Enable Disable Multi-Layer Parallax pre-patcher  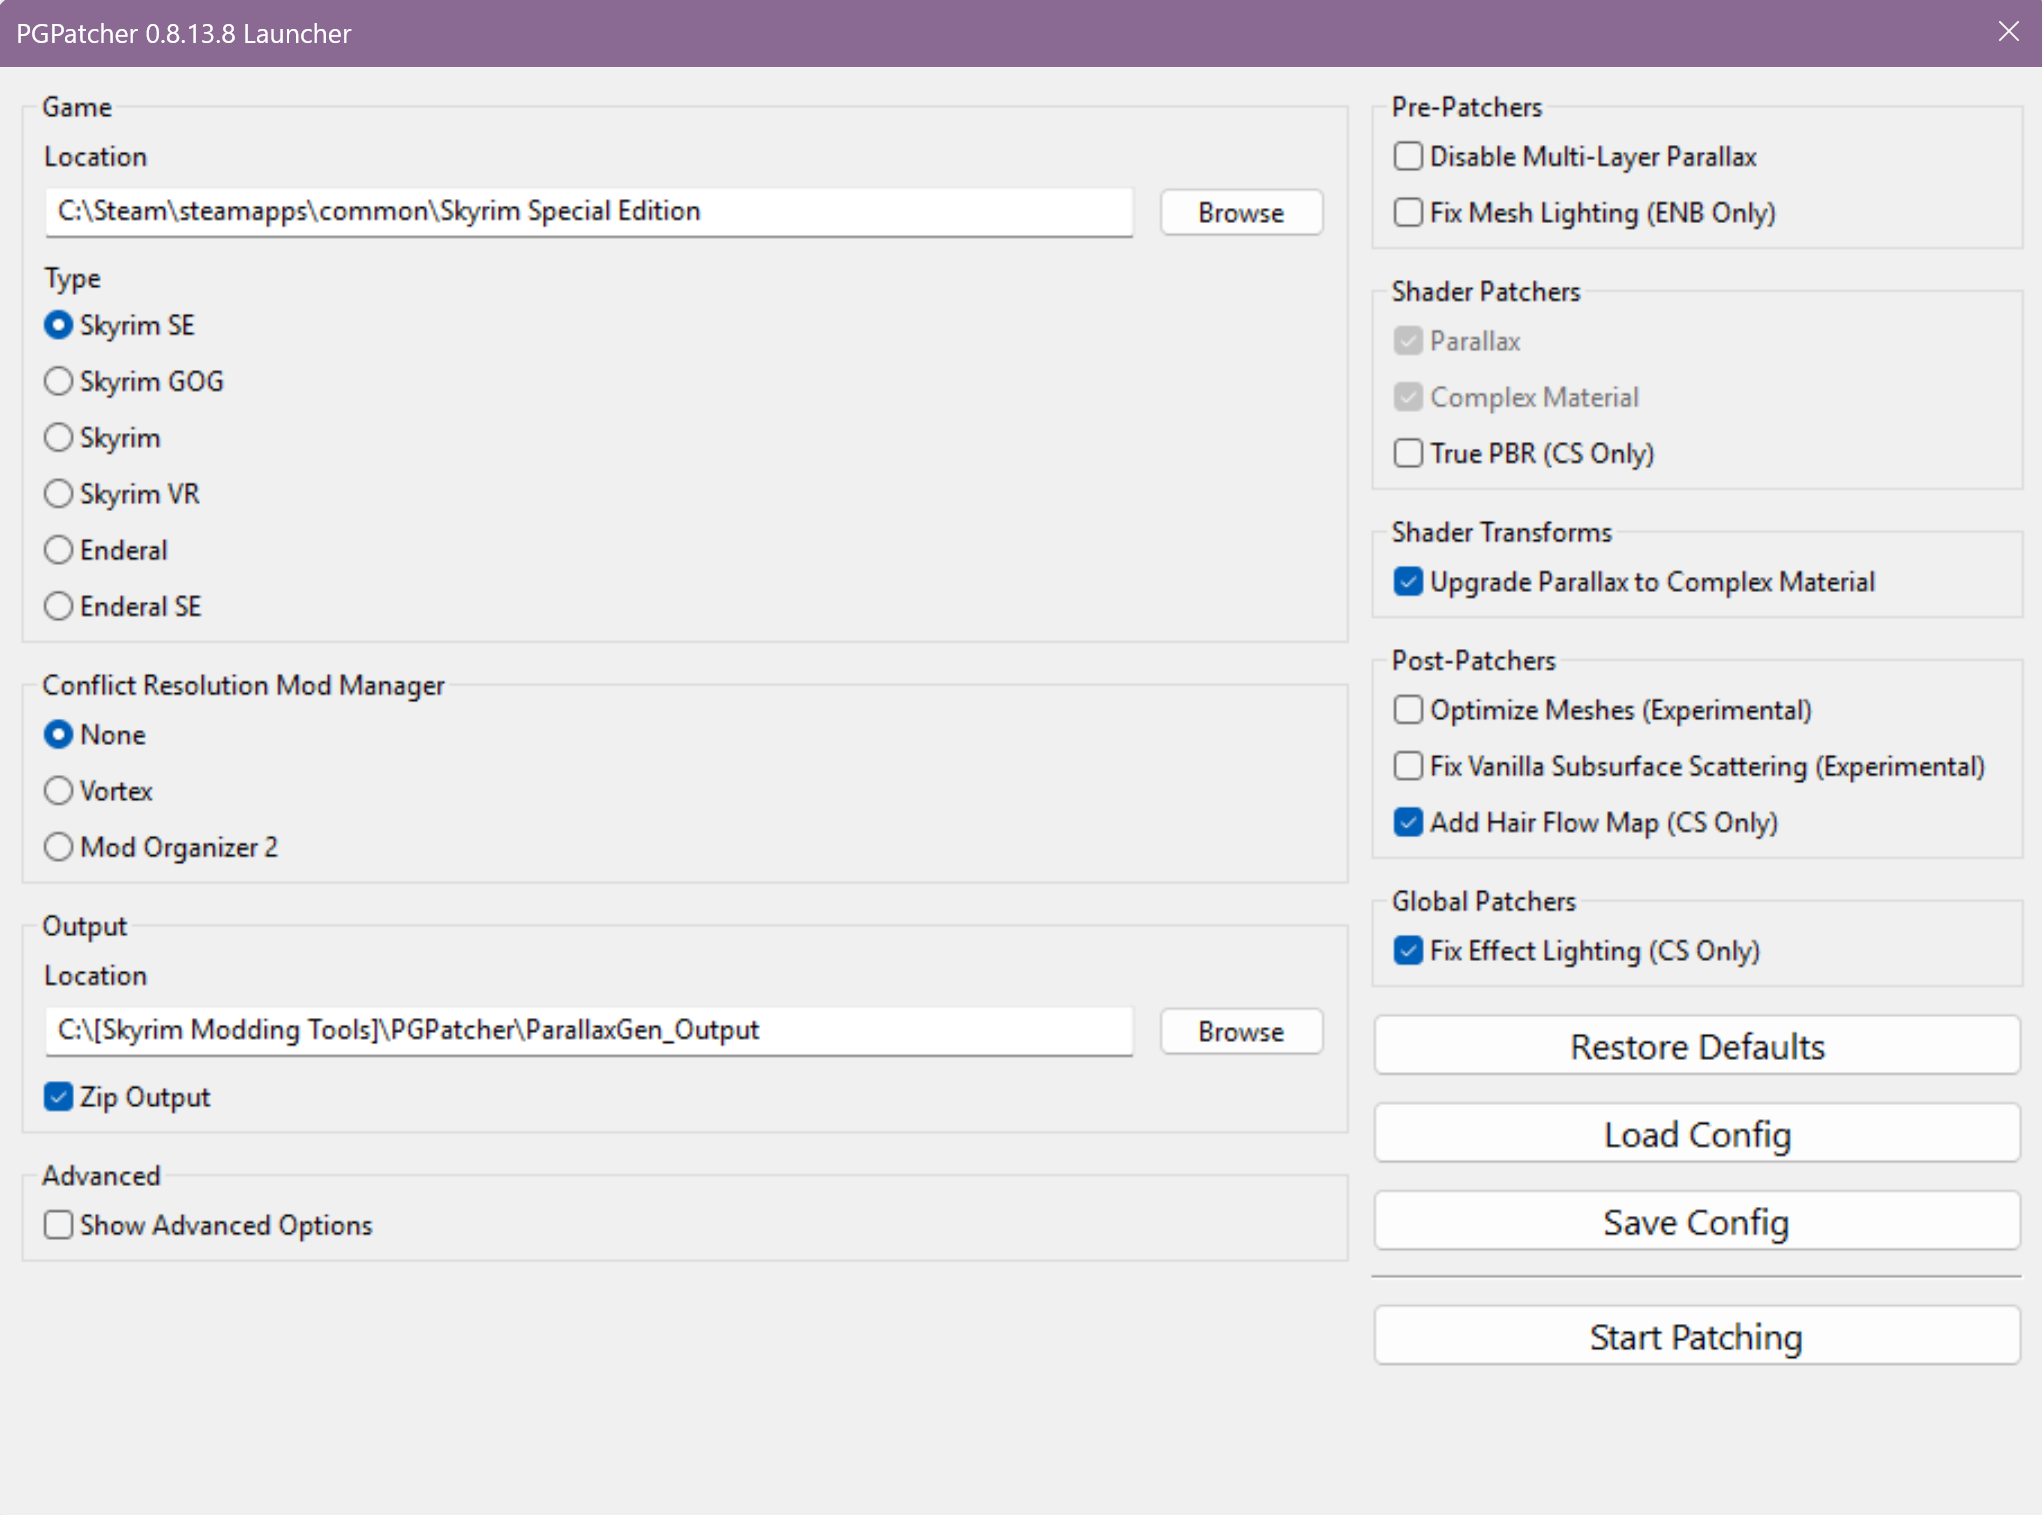coord(1408,156)
